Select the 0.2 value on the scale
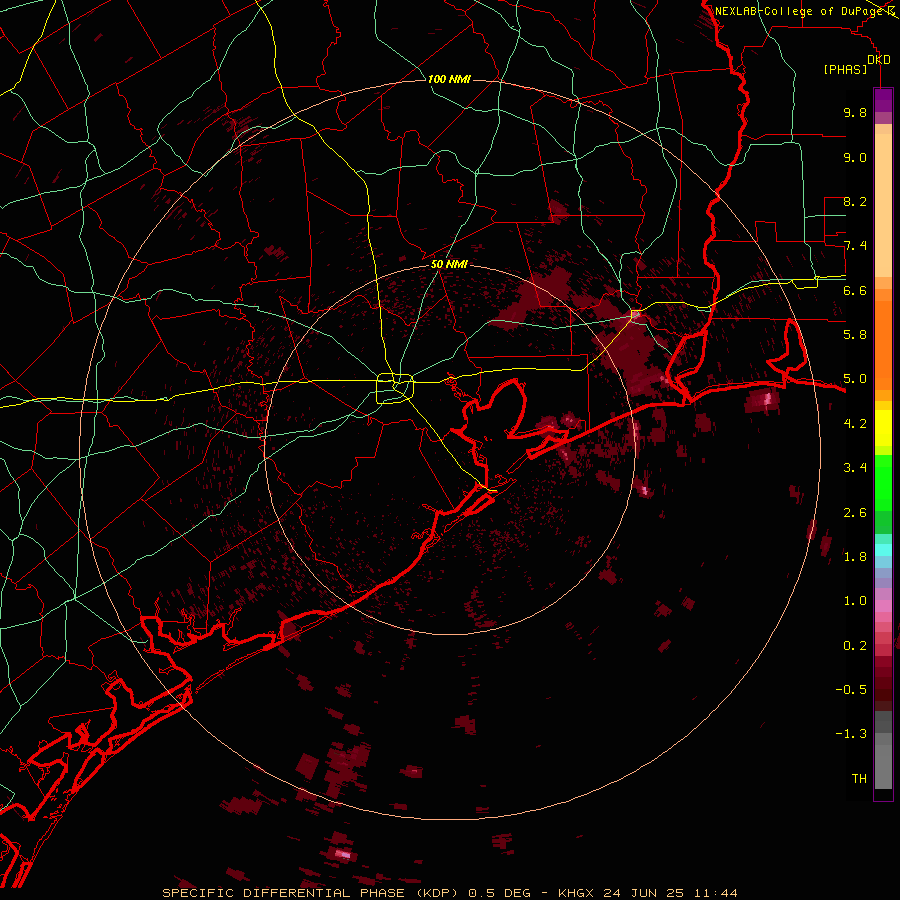The width and height of the screenshot is (900, 900). click(855, 646)
